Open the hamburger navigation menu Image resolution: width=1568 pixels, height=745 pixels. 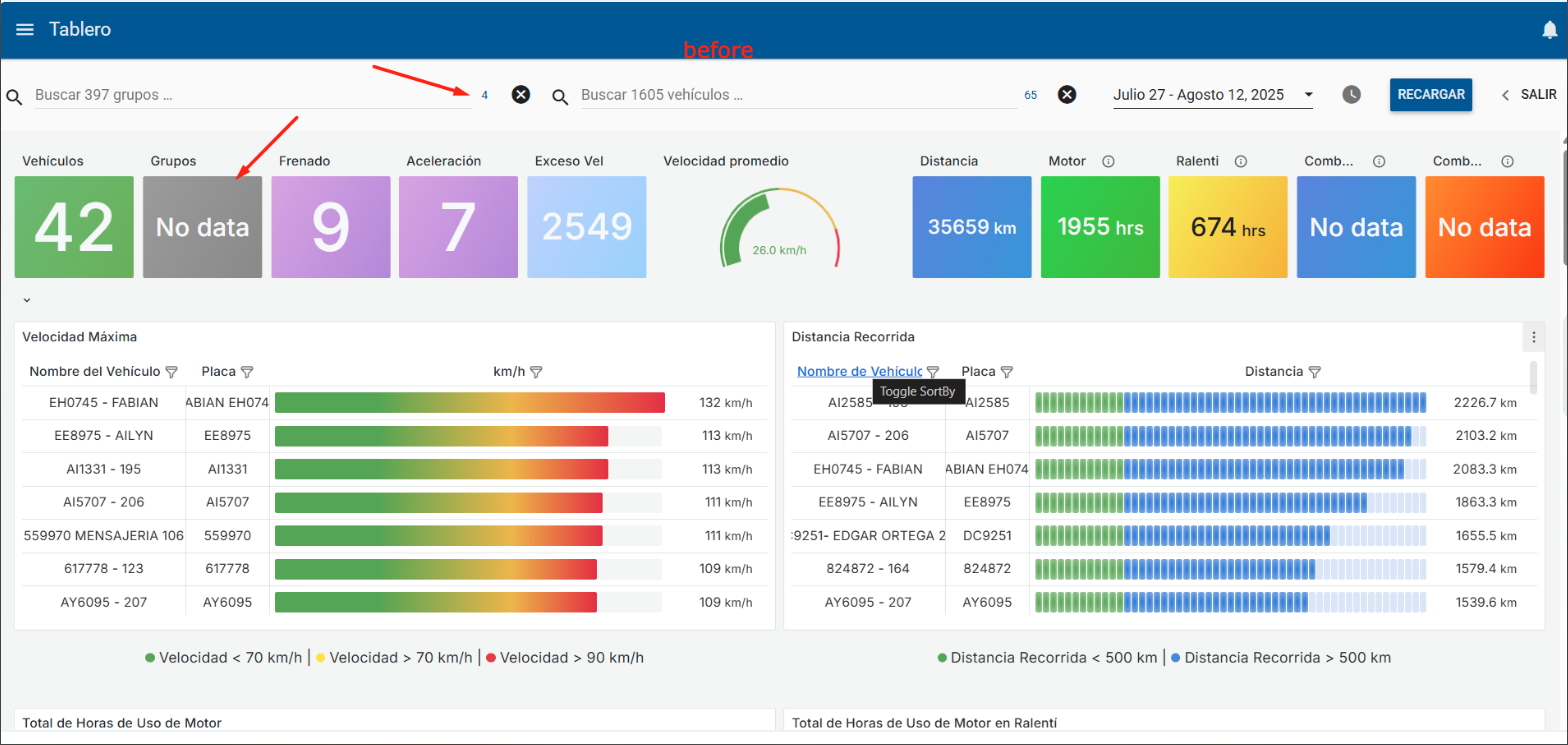pyautogui.click(x=25, y=30)
